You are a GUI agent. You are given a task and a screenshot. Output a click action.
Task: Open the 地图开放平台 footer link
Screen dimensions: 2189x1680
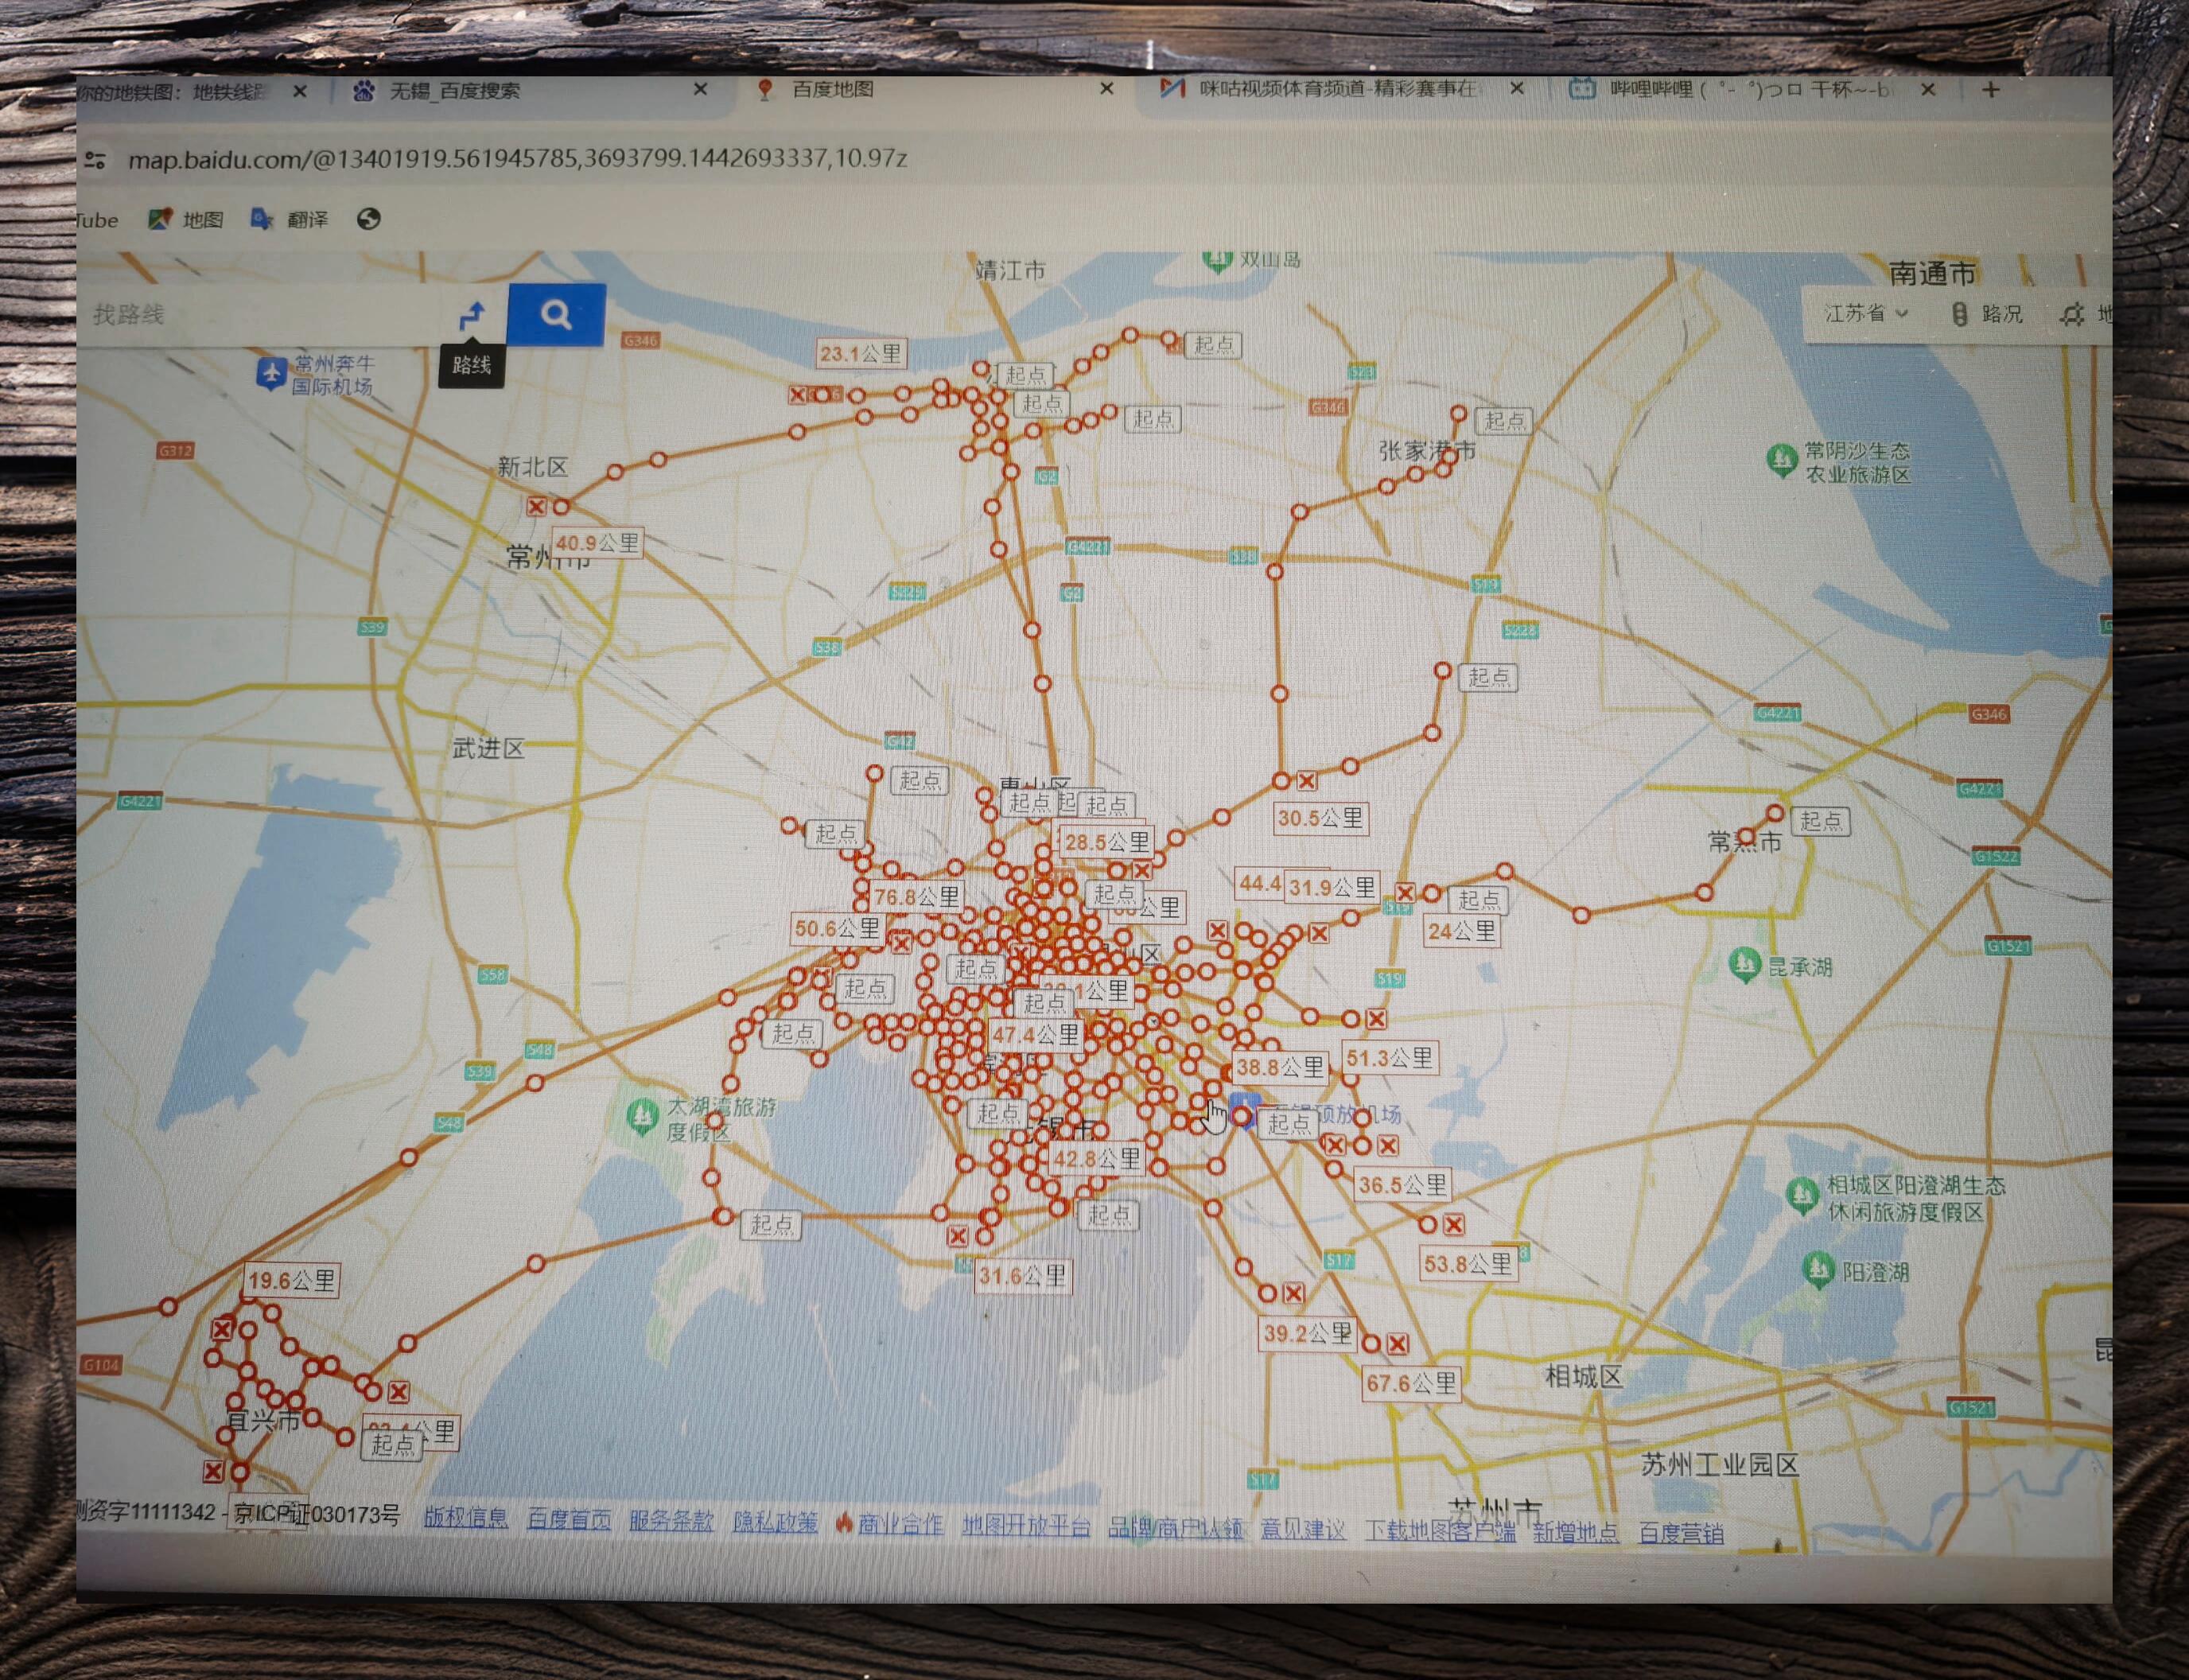(1026, 1526)
